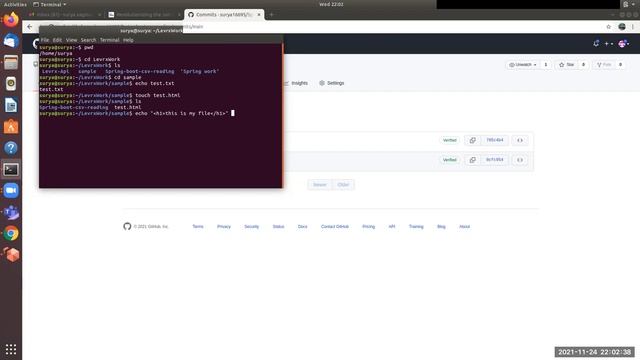Open the View menu in Terminal
The height and width of the screenshot is (360, 640).
(71, 40)
